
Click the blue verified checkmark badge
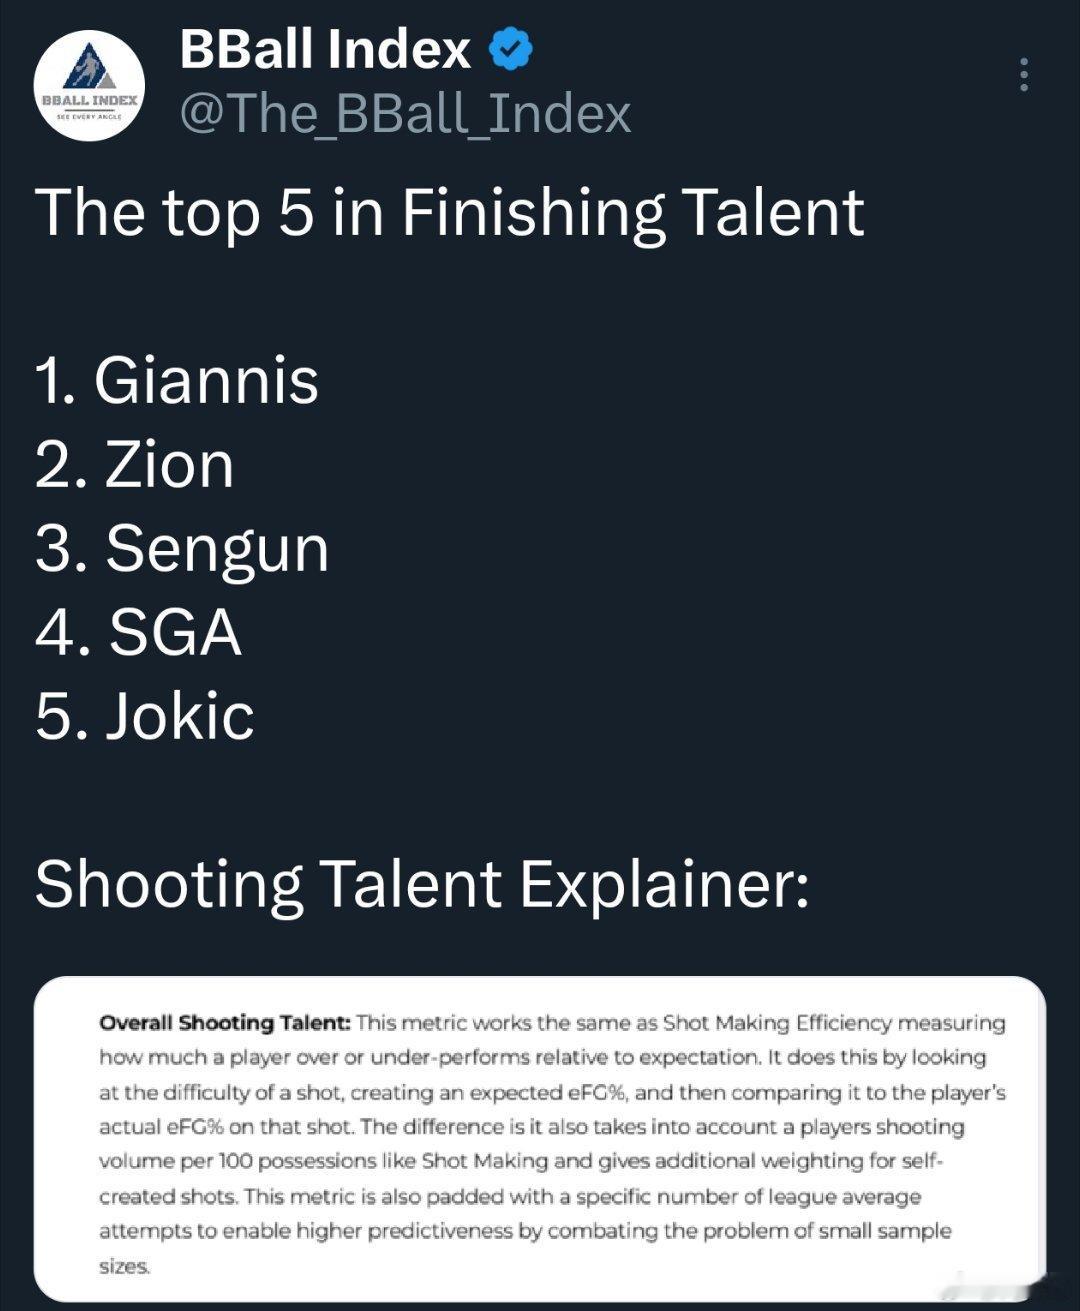(511, 50)
